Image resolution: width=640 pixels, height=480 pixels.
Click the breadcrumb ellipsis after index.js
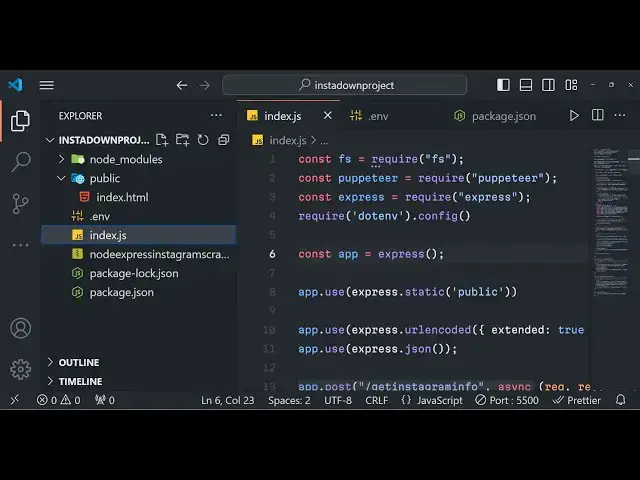point(324,141)
